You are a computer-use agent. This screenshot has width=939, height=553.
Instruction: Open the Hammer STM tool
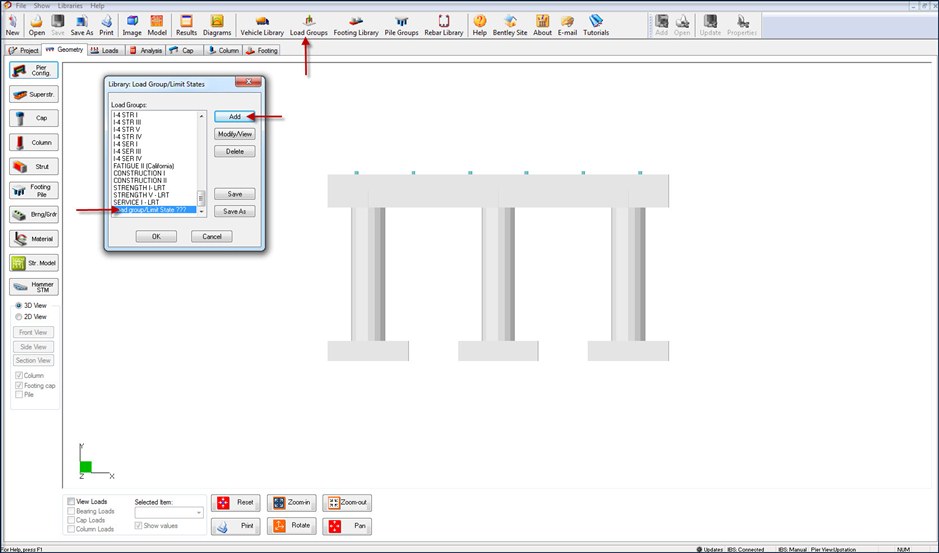(33, 287)
